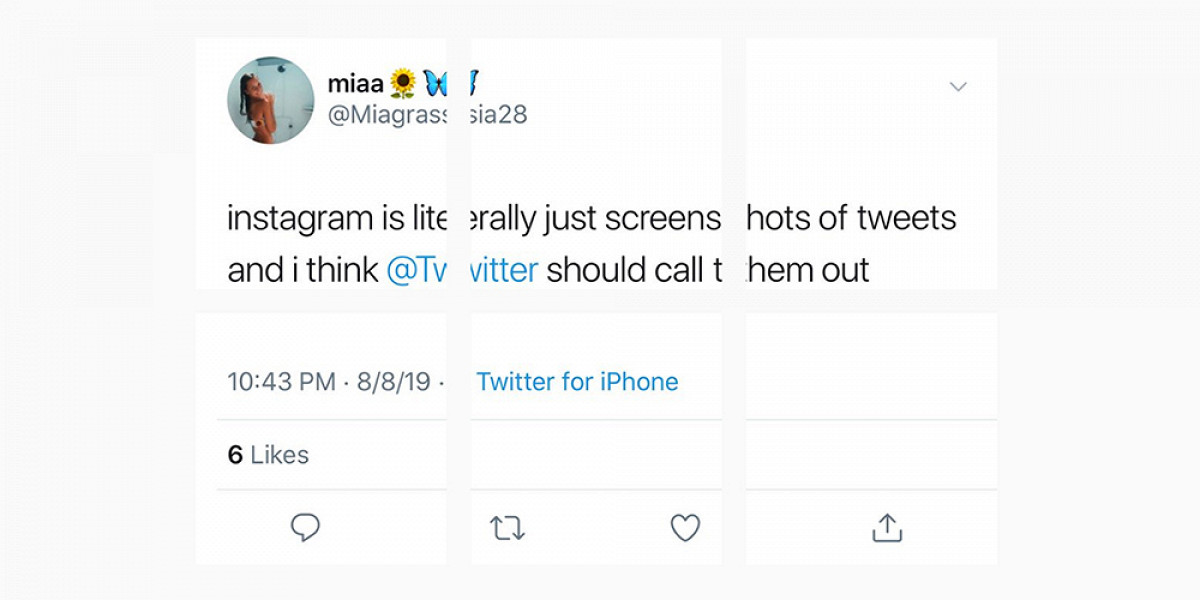Screen dimensions: 1200x600
Task: Click the display name miaa
Action: tap(355, 84)
